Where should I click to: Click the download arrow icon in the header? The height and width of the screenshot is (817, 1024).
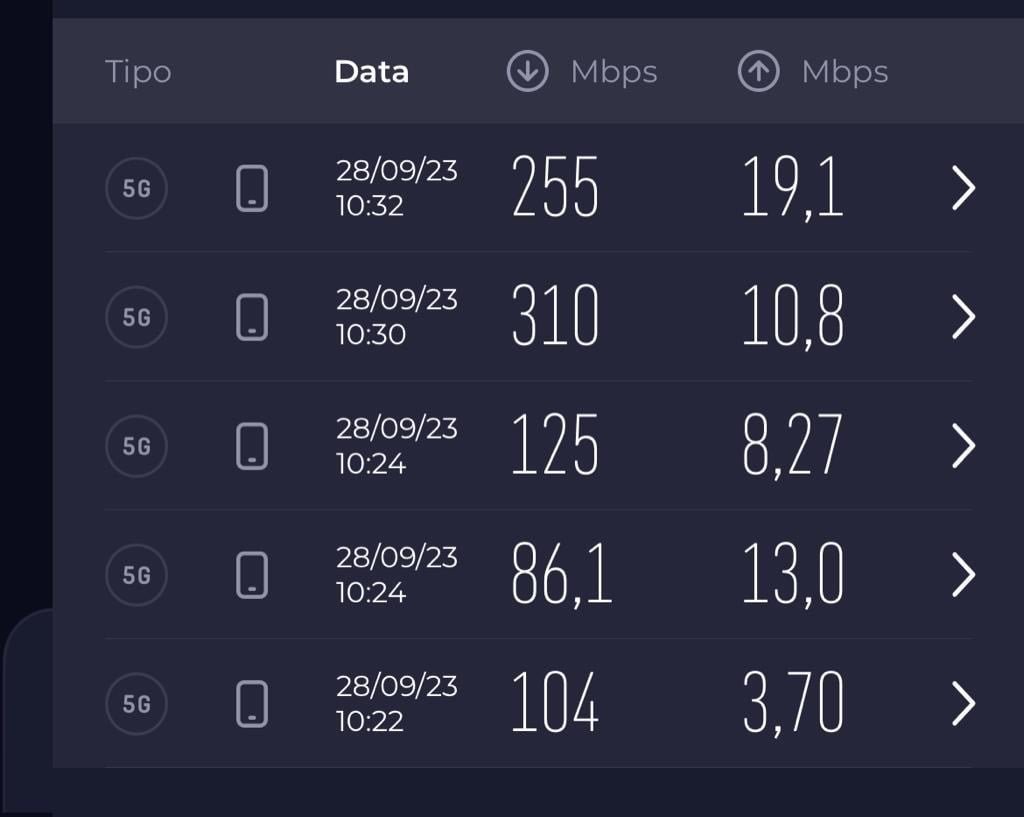point(528,71)
